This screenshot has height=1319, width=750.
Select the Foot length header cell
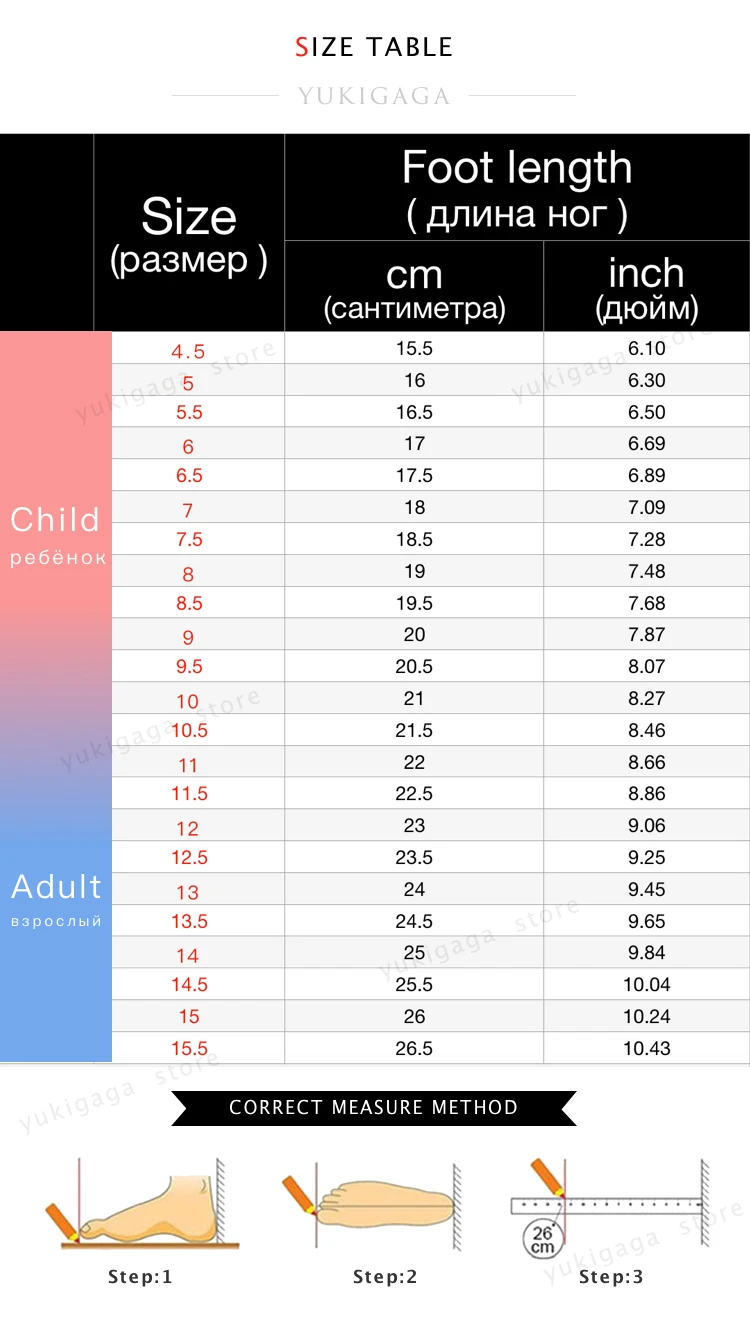(x=517, y=187)
